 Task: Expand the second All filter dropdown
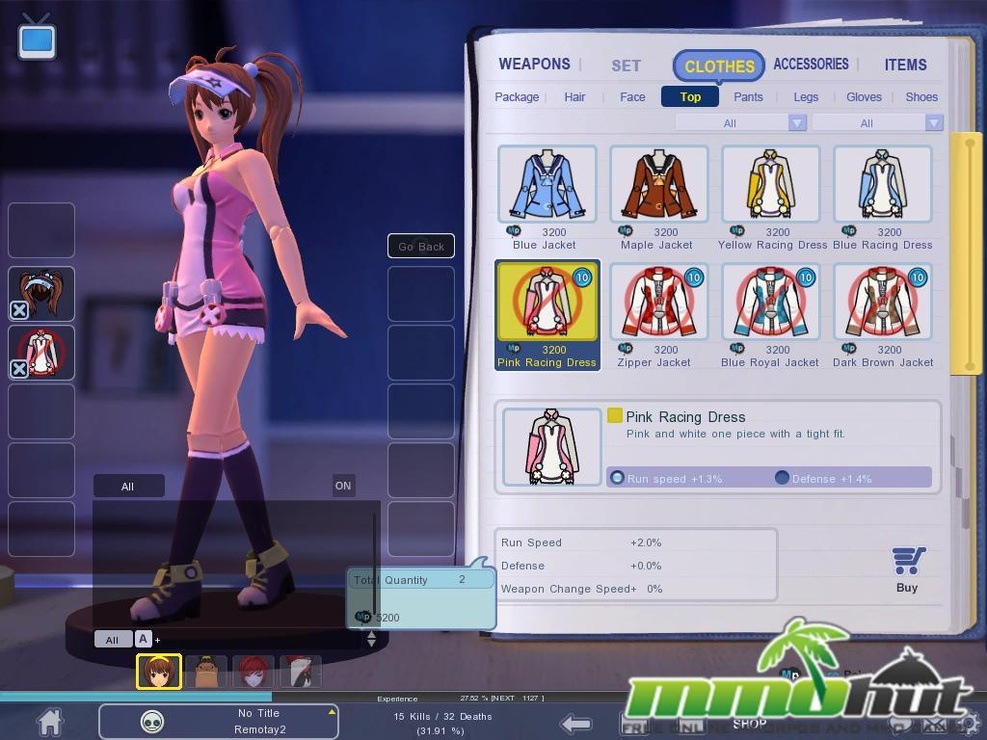877,123
